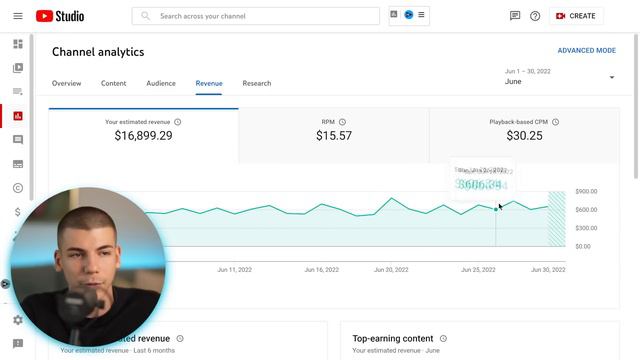Select the RPM metric card

pyautogui.click(x=334, y=136)
